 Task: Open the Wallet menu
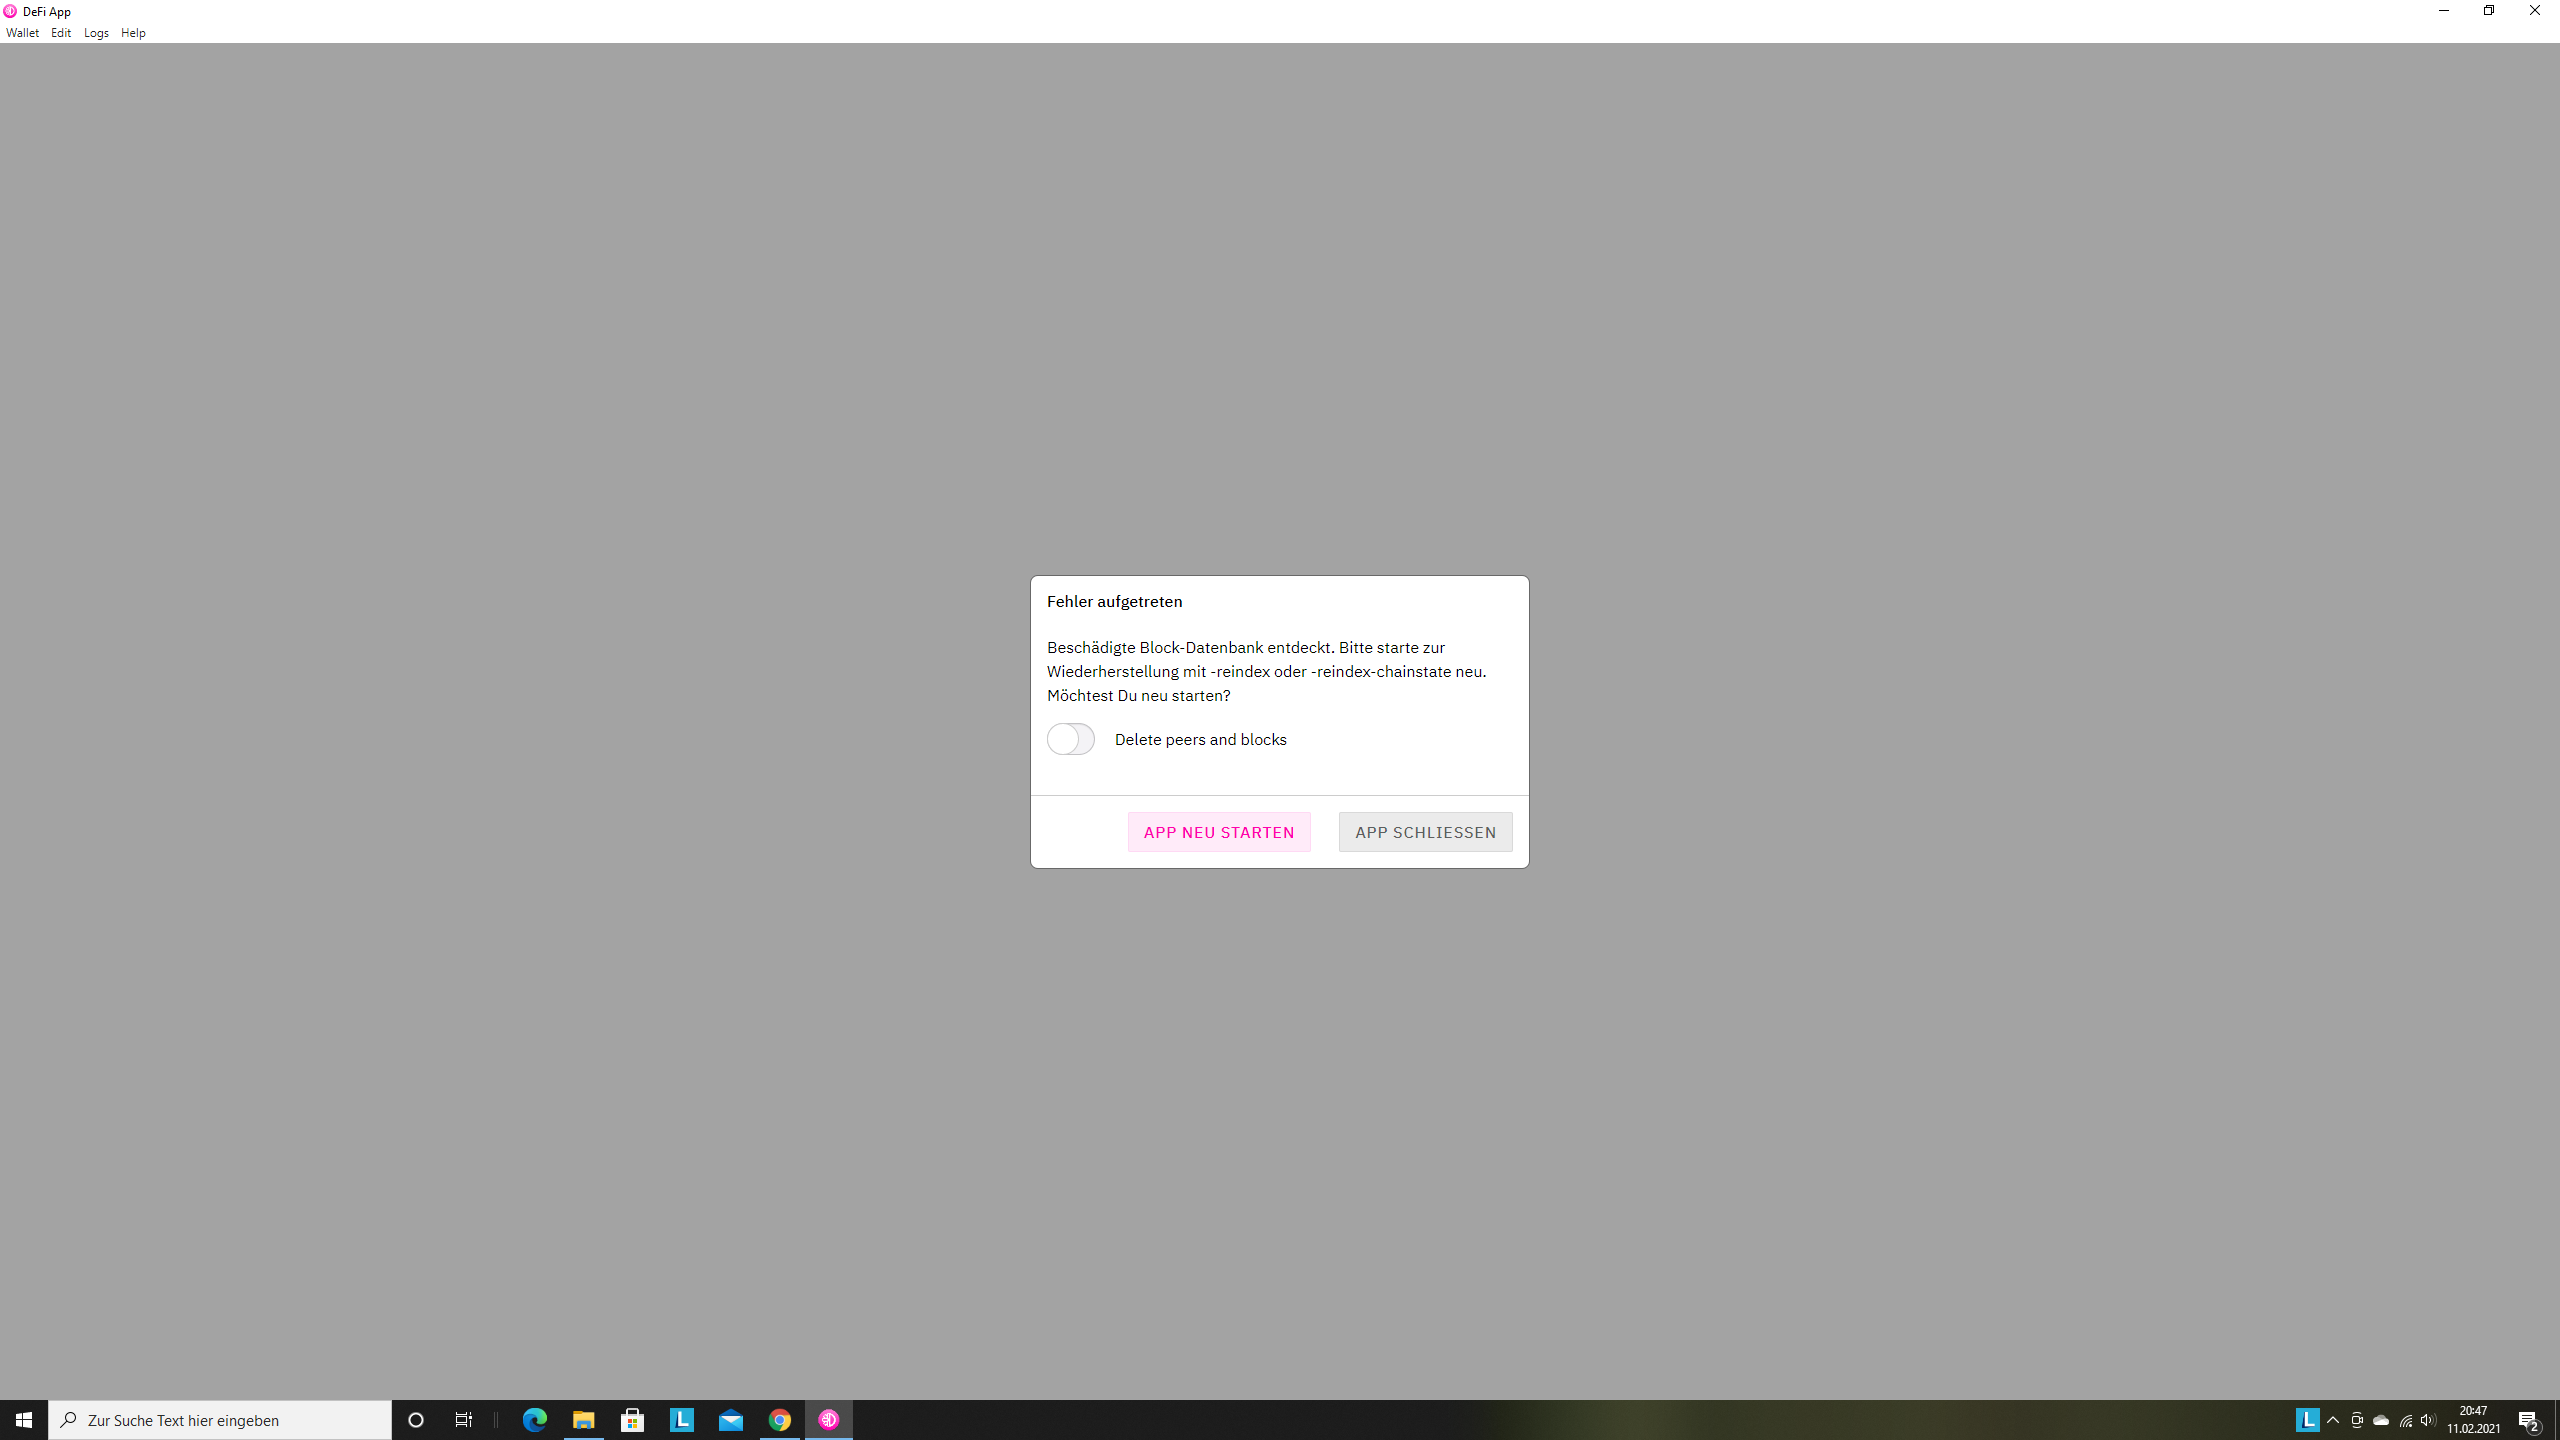coord(22,33)
